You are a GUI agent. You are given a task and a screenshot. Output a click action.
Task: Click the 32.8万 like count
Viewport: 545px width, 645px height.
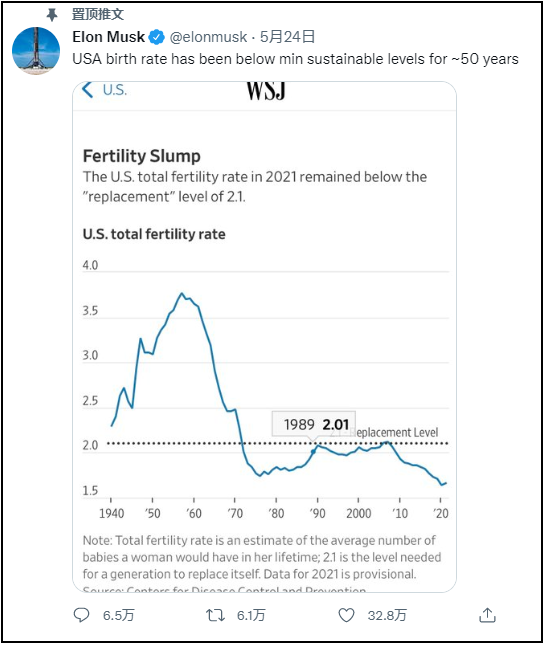point(387,615)
